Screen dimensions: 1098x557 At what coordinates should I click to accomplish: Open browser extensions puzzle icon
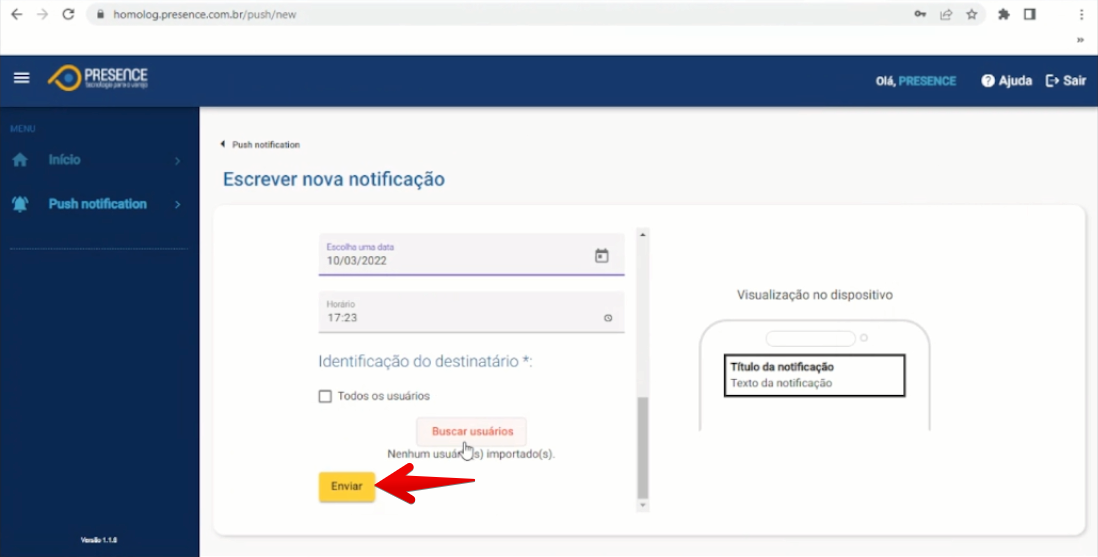pos(1003,14)
